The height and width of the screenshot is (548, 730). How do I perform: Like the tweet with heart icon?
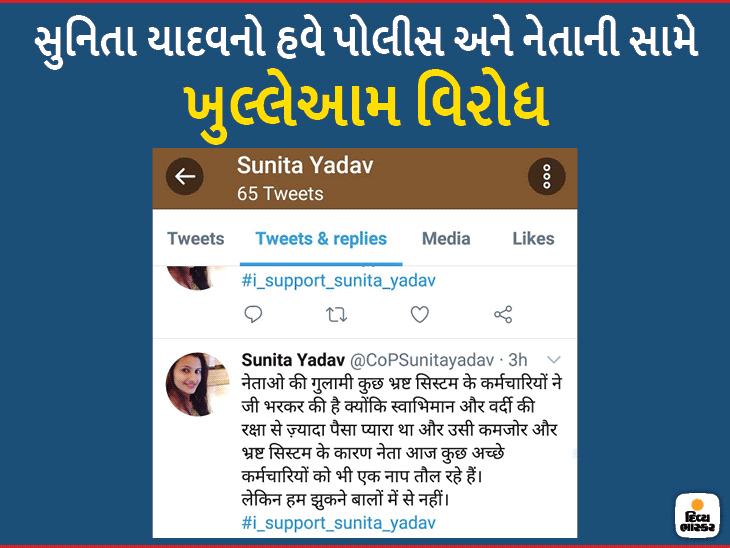point(419,315)
